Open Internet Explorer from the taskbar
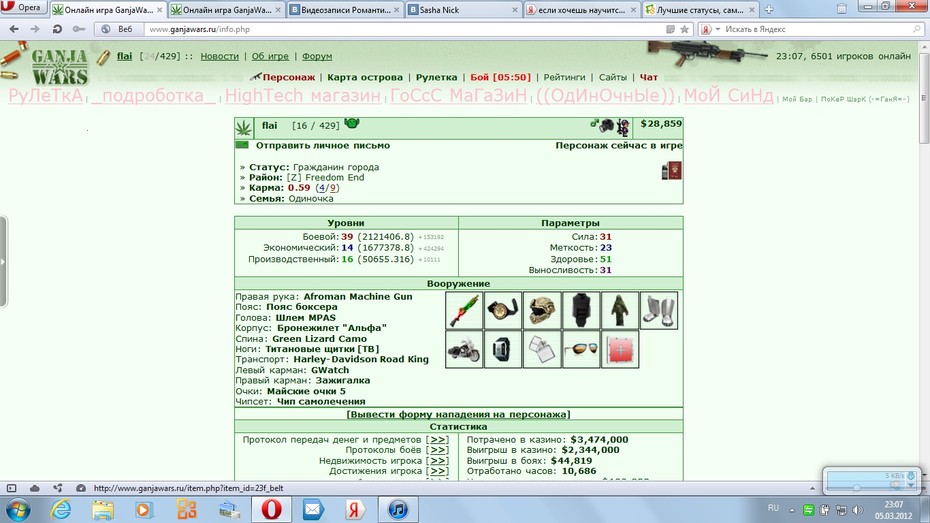The width and height of the screenshot is (930, 523). (x=60, y=509)
